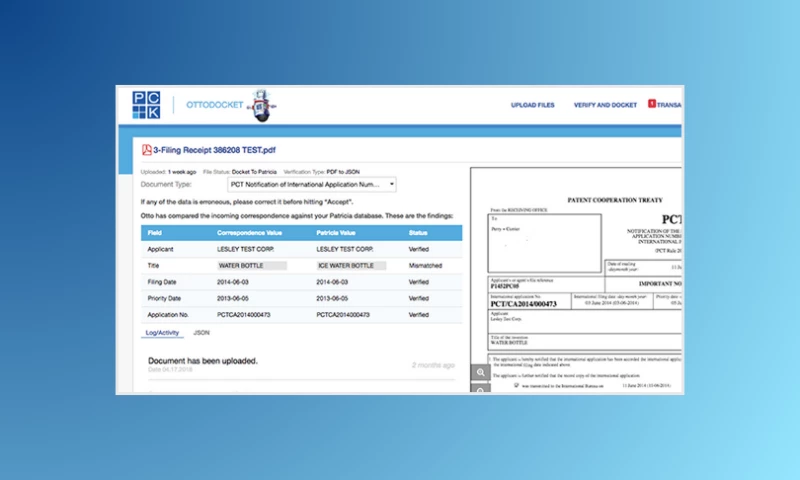Click the Title field label
Viewport: 800px width, 480px height.
tap(153, 265)
